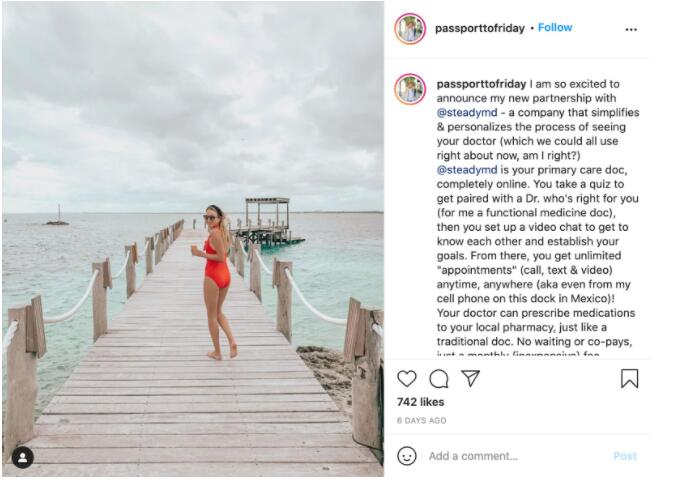Open passporttofriday username in the header

(x=479, y=28)
